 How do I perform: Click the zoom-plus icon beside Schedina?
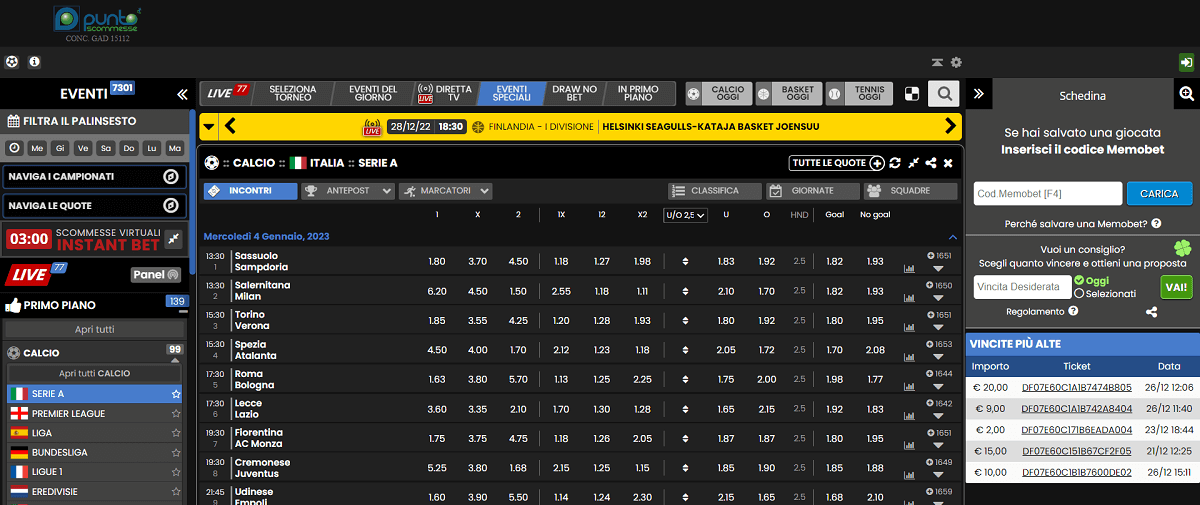coord(1187,94)
